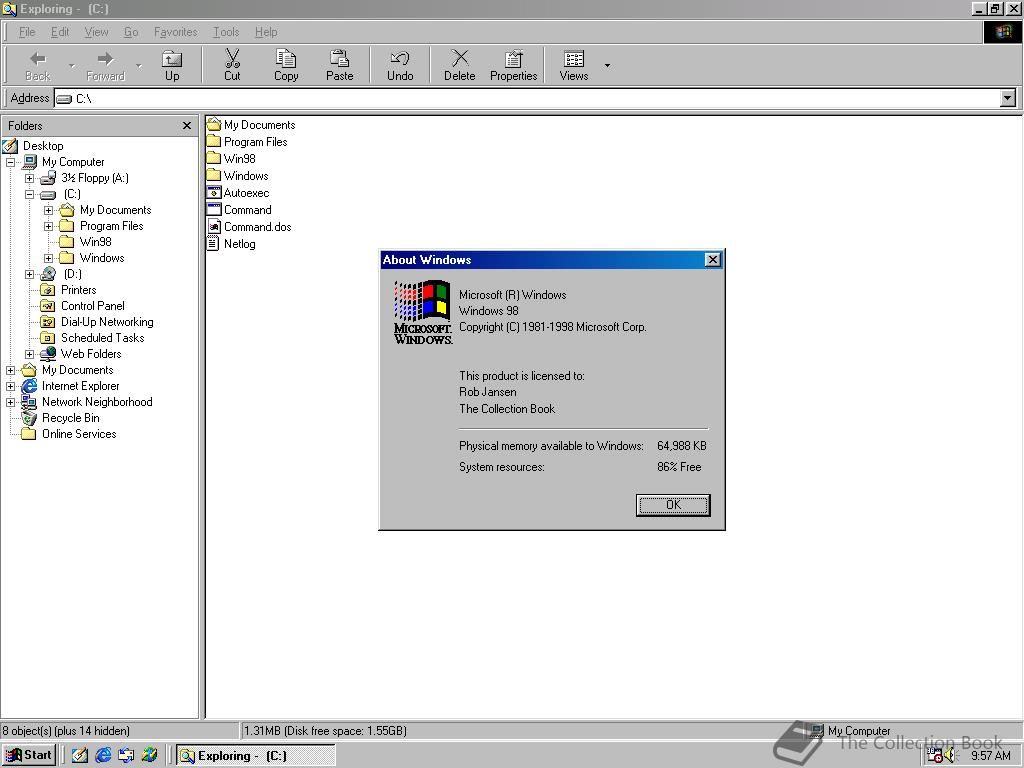This screenshot has width=1024, height=768.
Task: Click the C:\ address field
Action: coord(527,99)
